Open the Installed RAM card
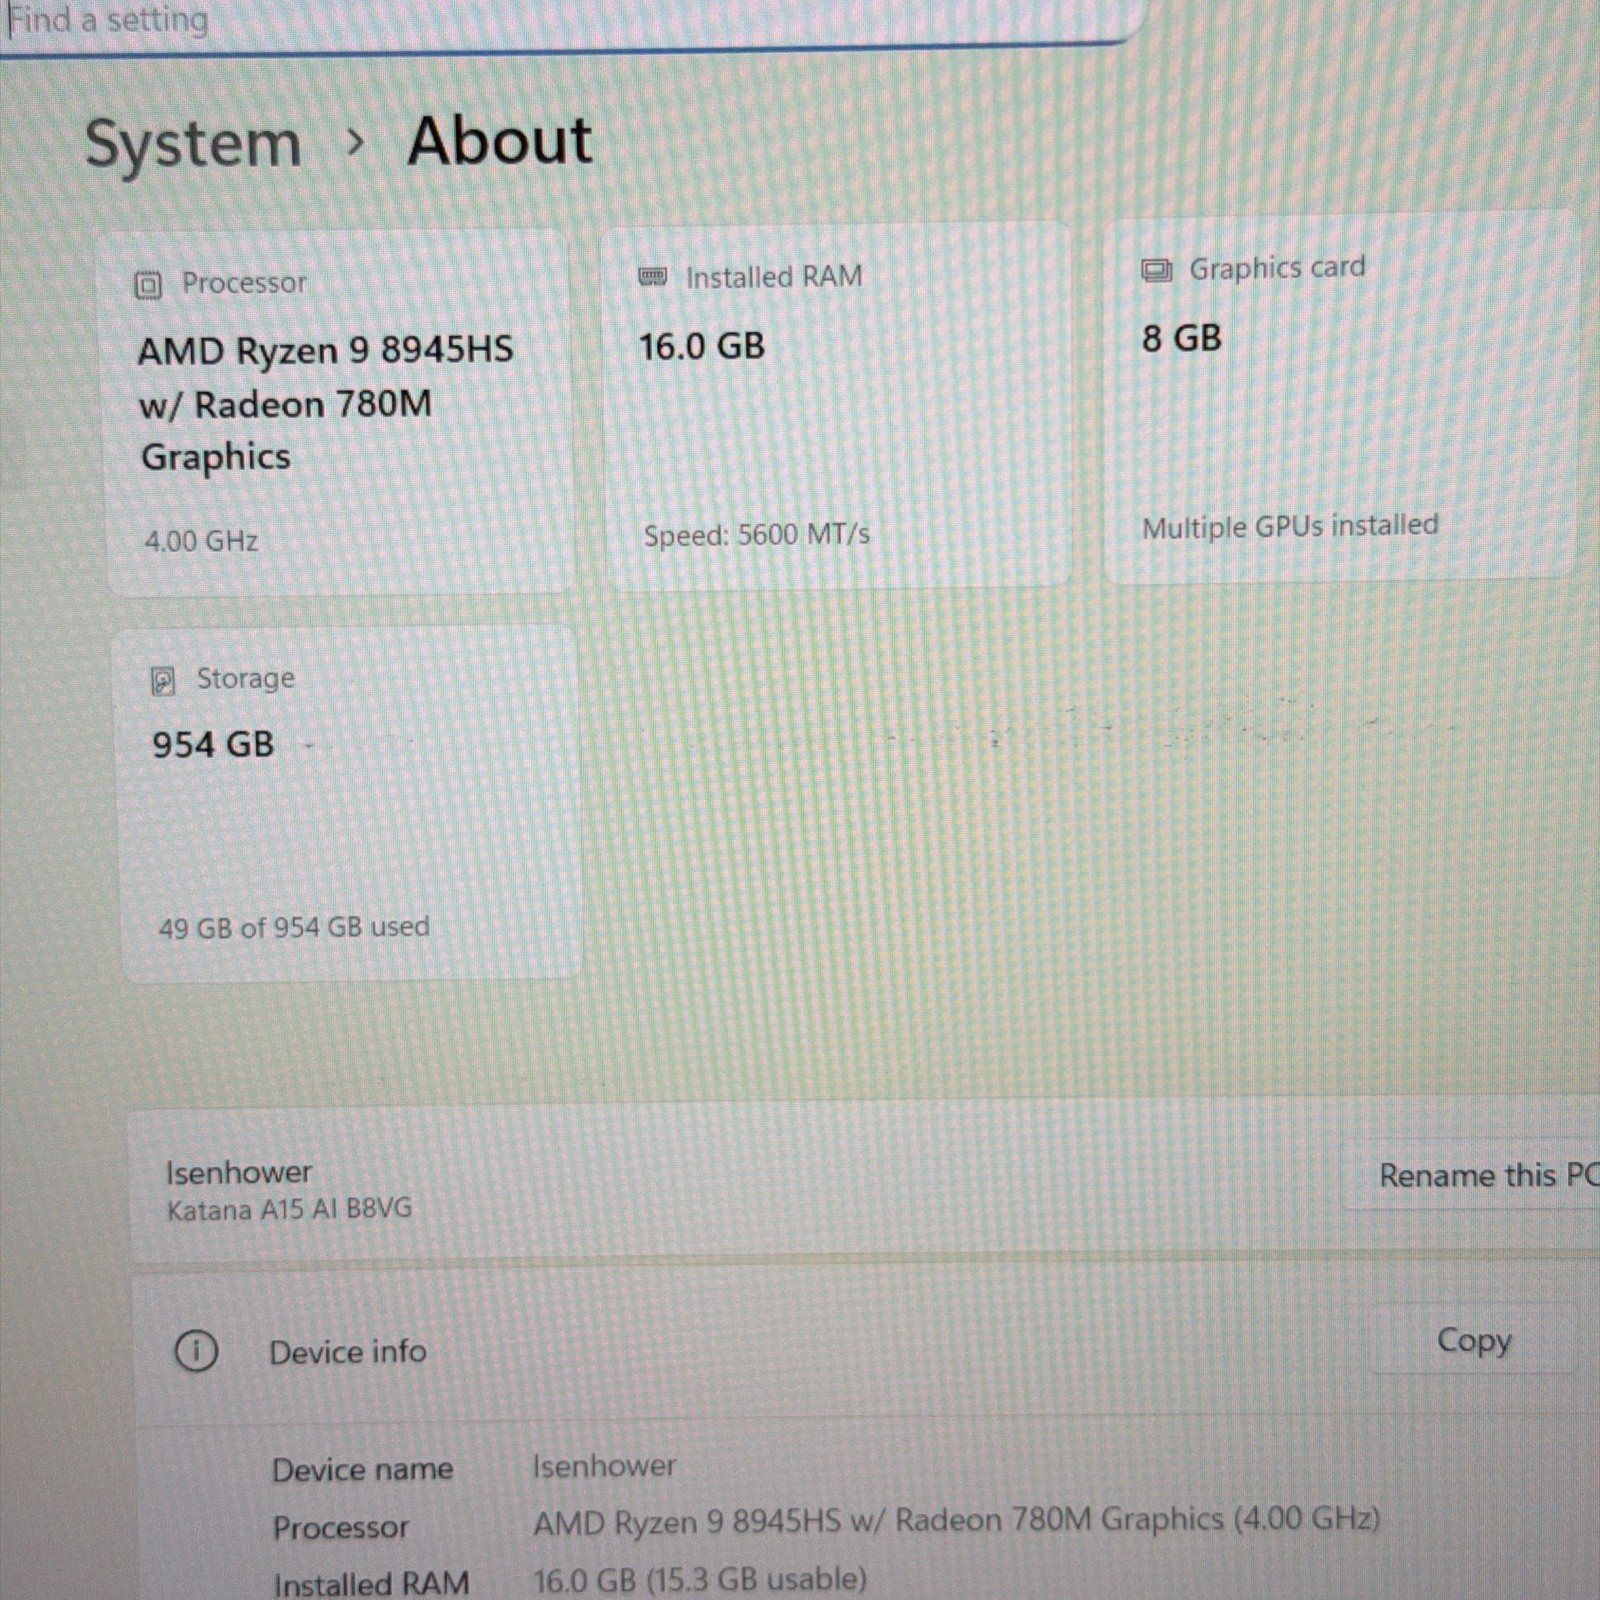 click(838, 406)
